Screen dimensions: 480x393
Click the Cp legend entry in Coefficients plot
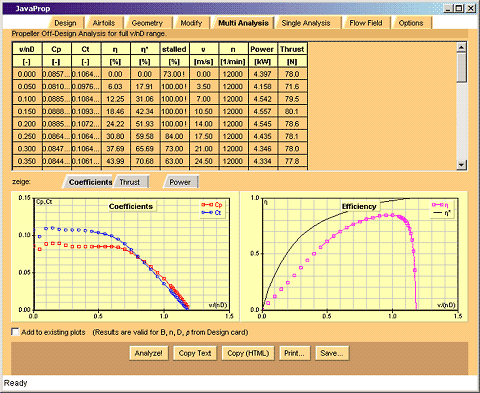click(x=211, y=205)
